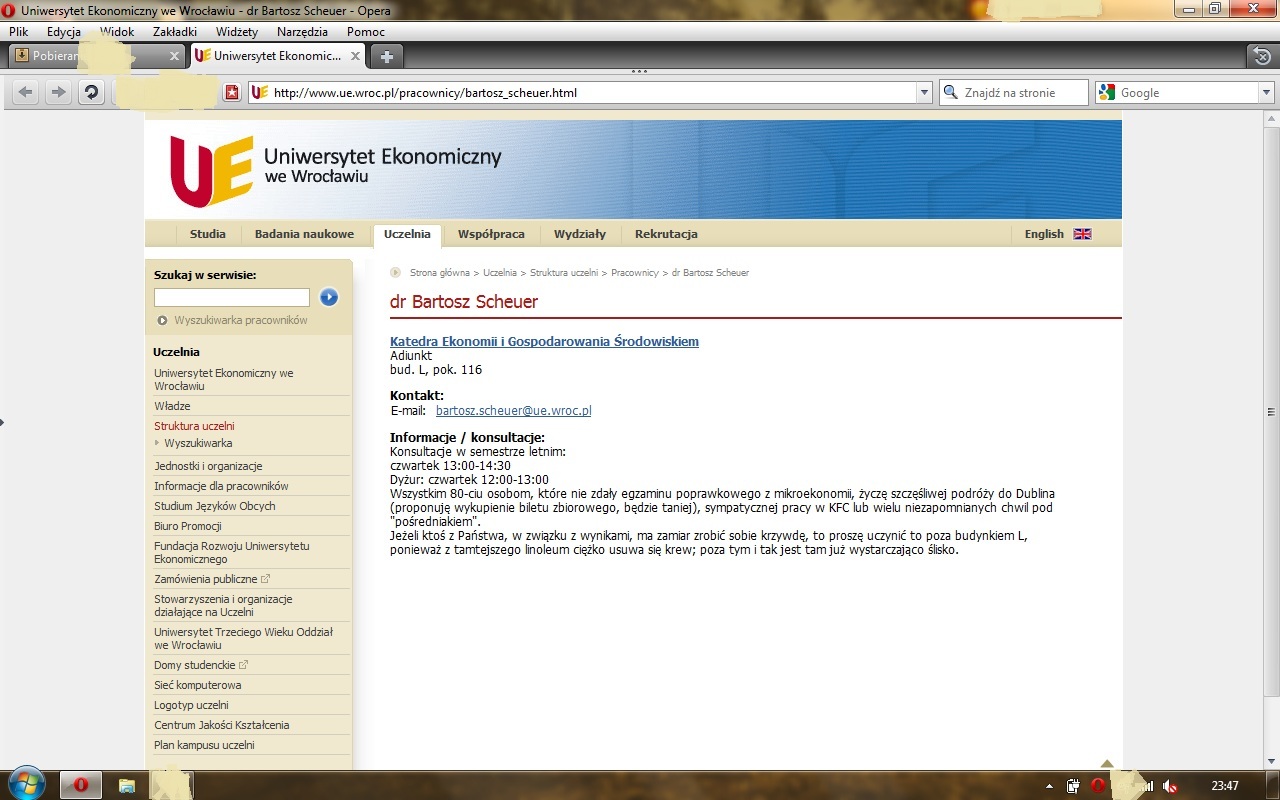Click the red star icon beside address bar
Screen dimensions: 1280x800
(232, 93)
